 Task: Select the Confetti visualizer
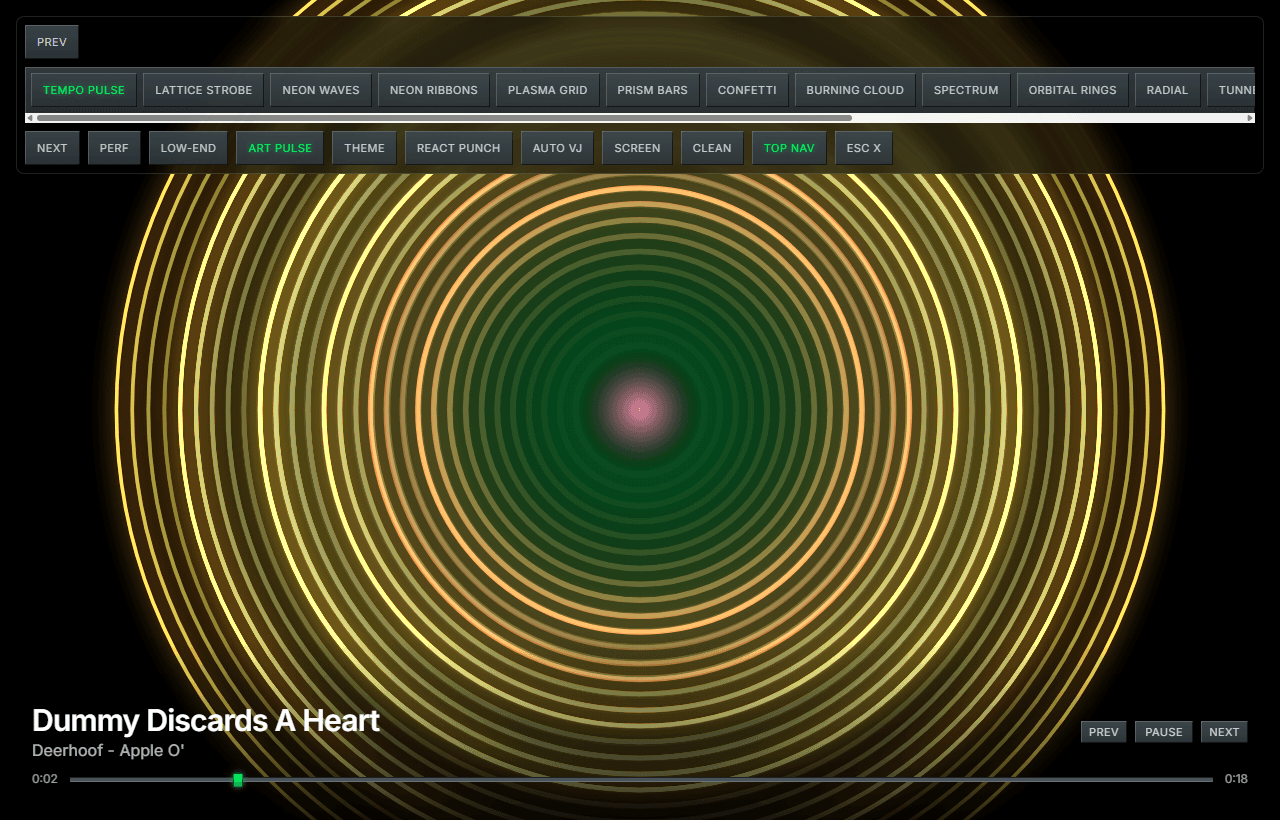coord(747,90)
